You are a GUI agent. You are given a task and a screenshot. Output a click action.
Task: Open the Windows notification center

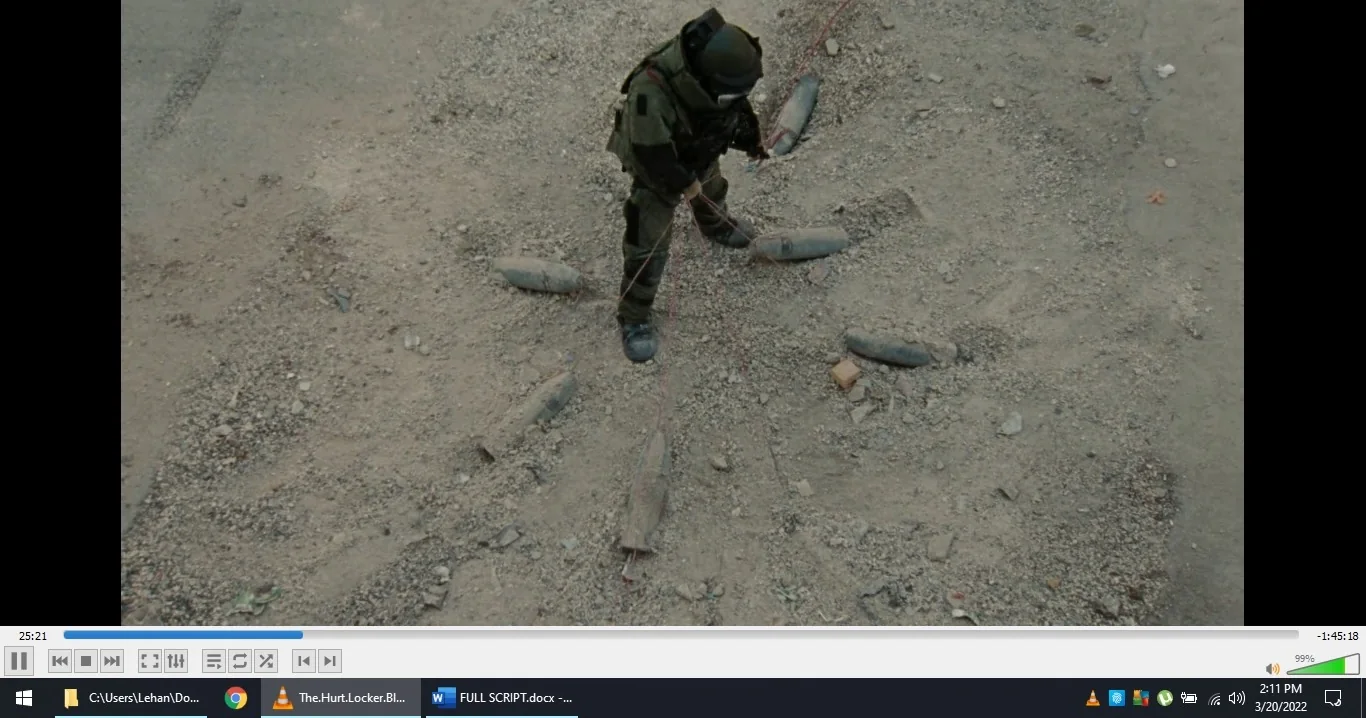click(x=1333, y=698)
